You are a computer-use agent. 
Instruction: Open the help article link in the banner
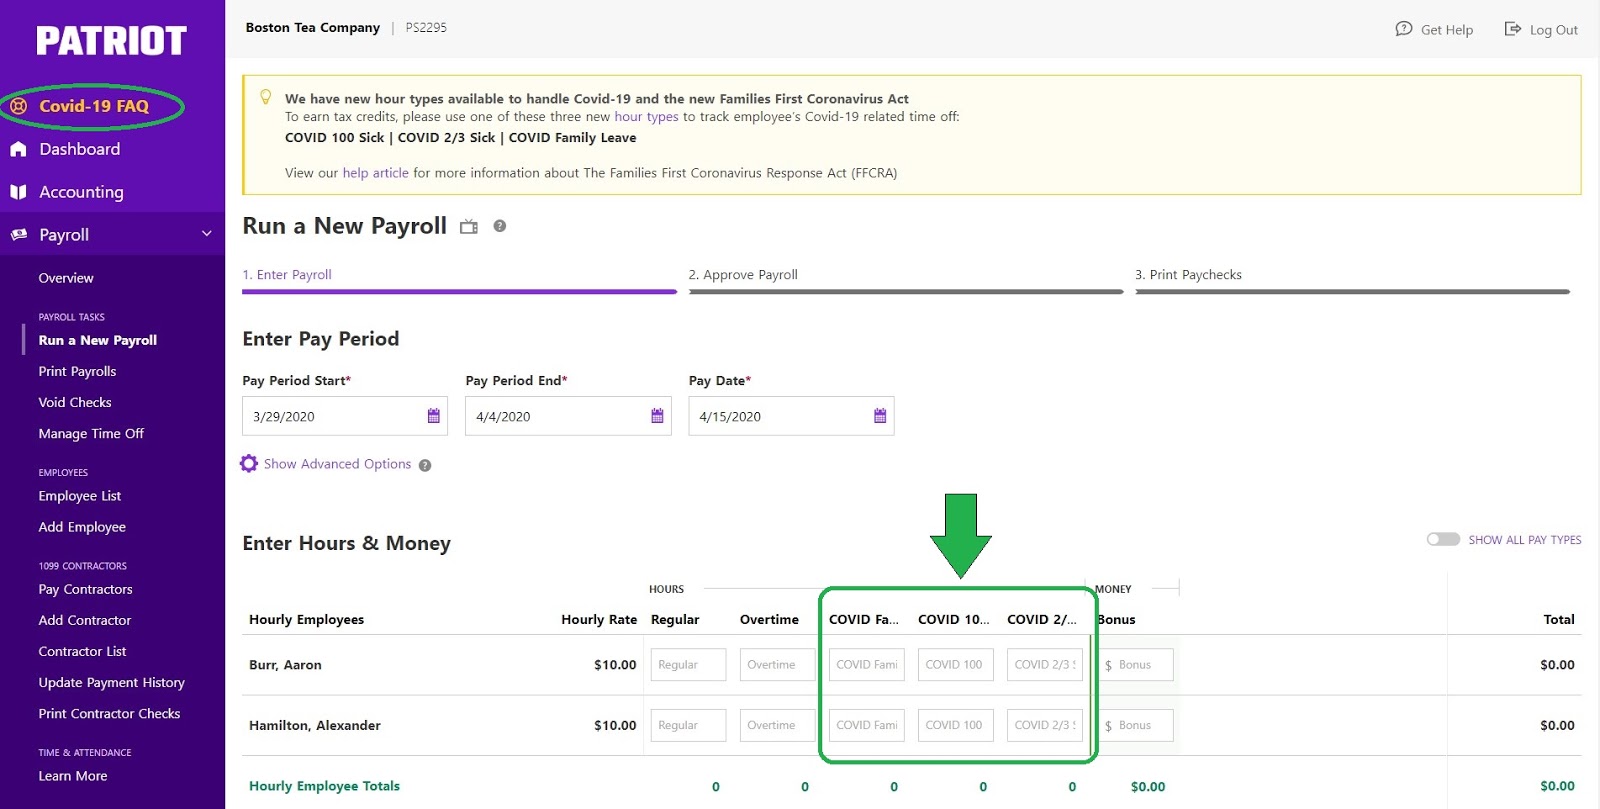pyautogui.click(x=375, y=173)
